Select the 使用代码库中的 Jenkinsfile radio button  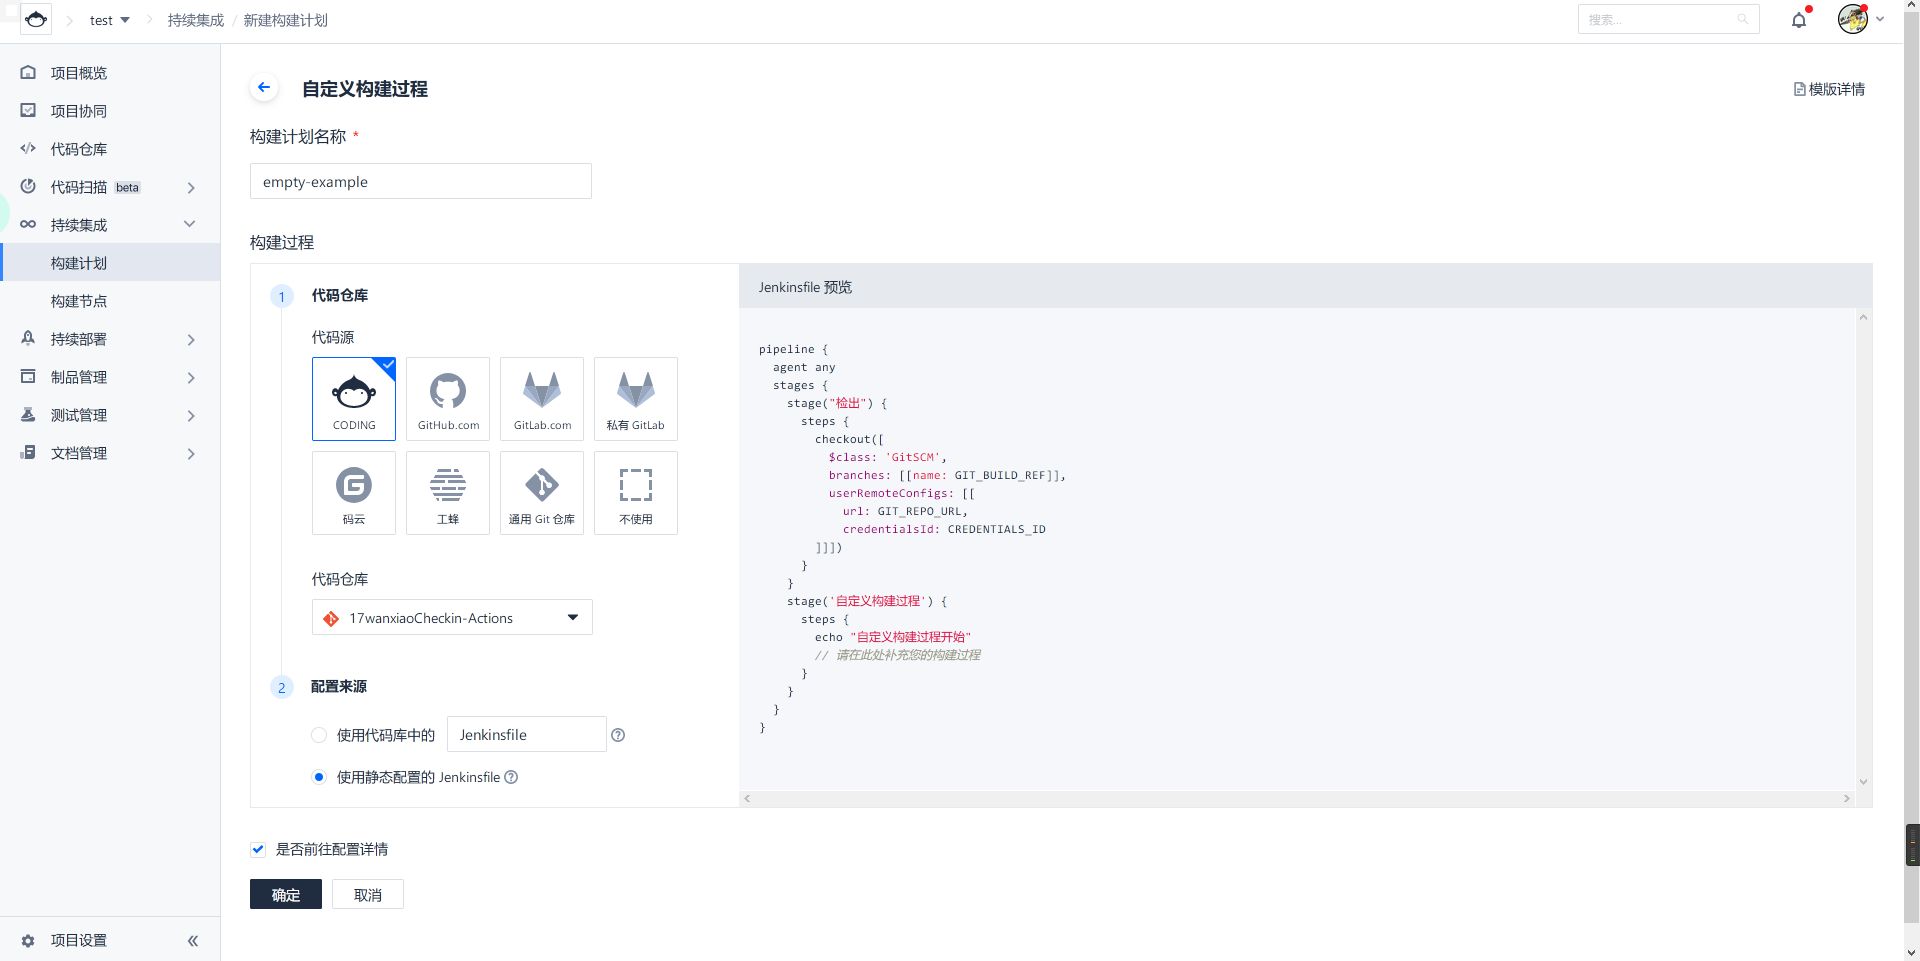click(x=319, y=735)
